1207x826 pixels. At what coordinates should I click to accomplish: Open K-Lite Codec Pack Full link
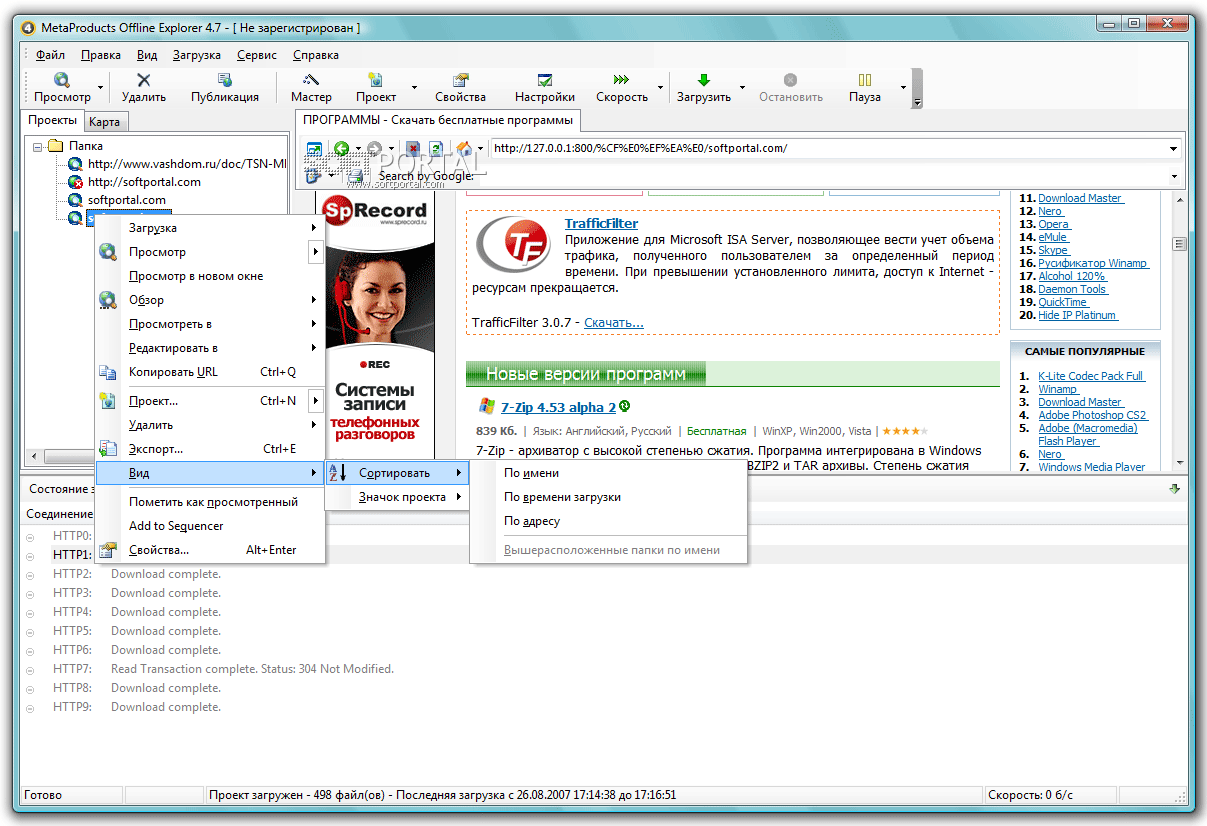pyautogui.click(x=1091, y=376)
